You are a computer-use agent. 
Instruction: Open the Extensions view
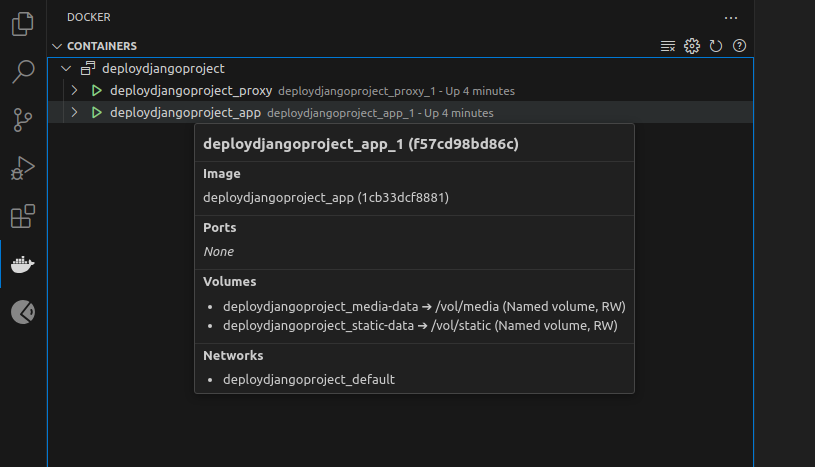23,216
